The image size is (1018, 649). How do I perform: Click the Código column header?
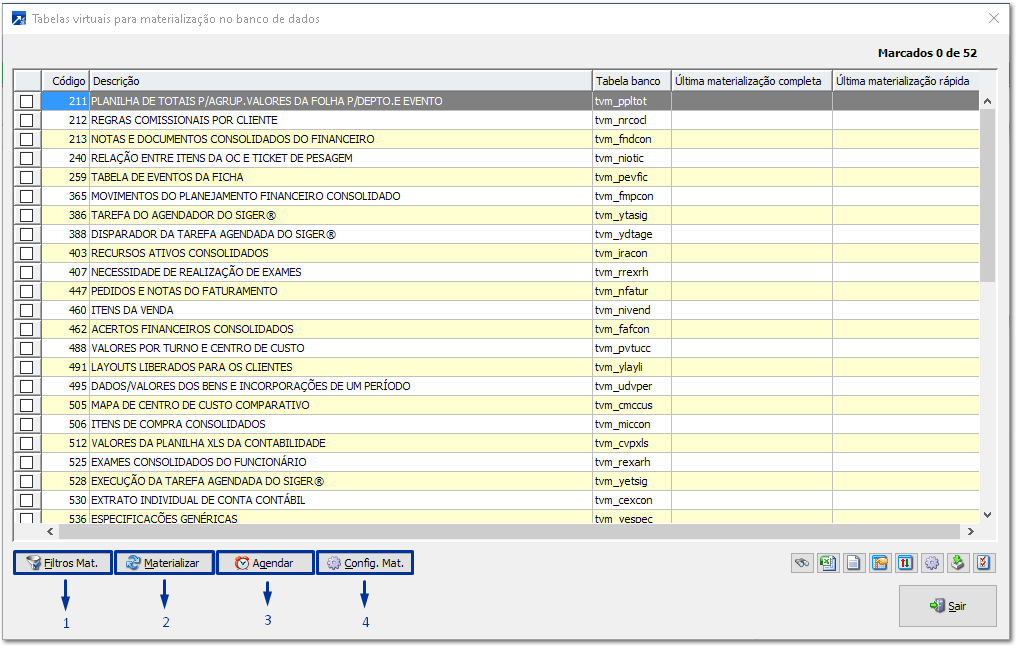66,81
